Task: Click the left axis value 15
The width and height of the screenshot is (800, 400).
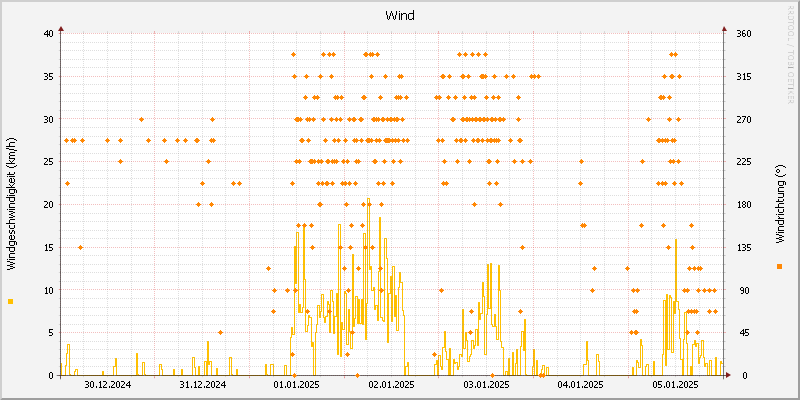Action: coord(48,247)
